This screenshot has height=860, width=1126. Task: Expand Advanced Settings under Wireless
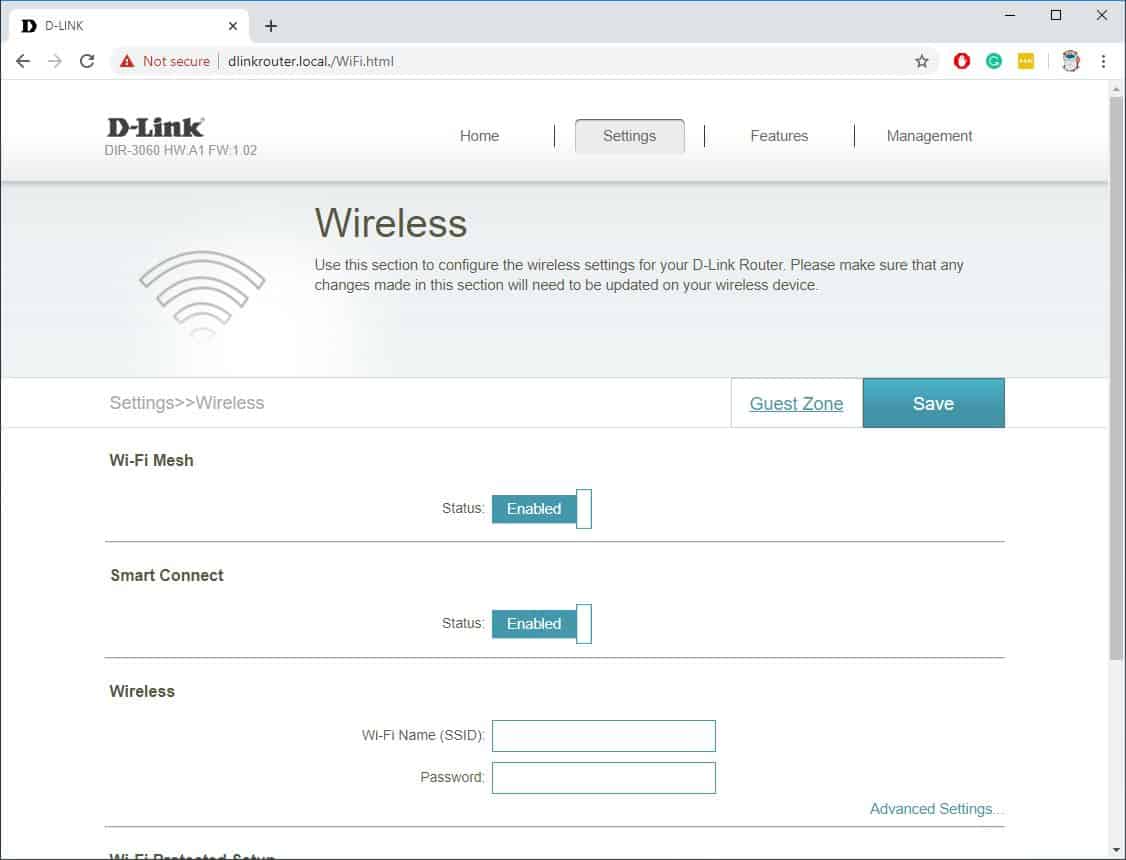pyautogui.click(x=936, y=808)
